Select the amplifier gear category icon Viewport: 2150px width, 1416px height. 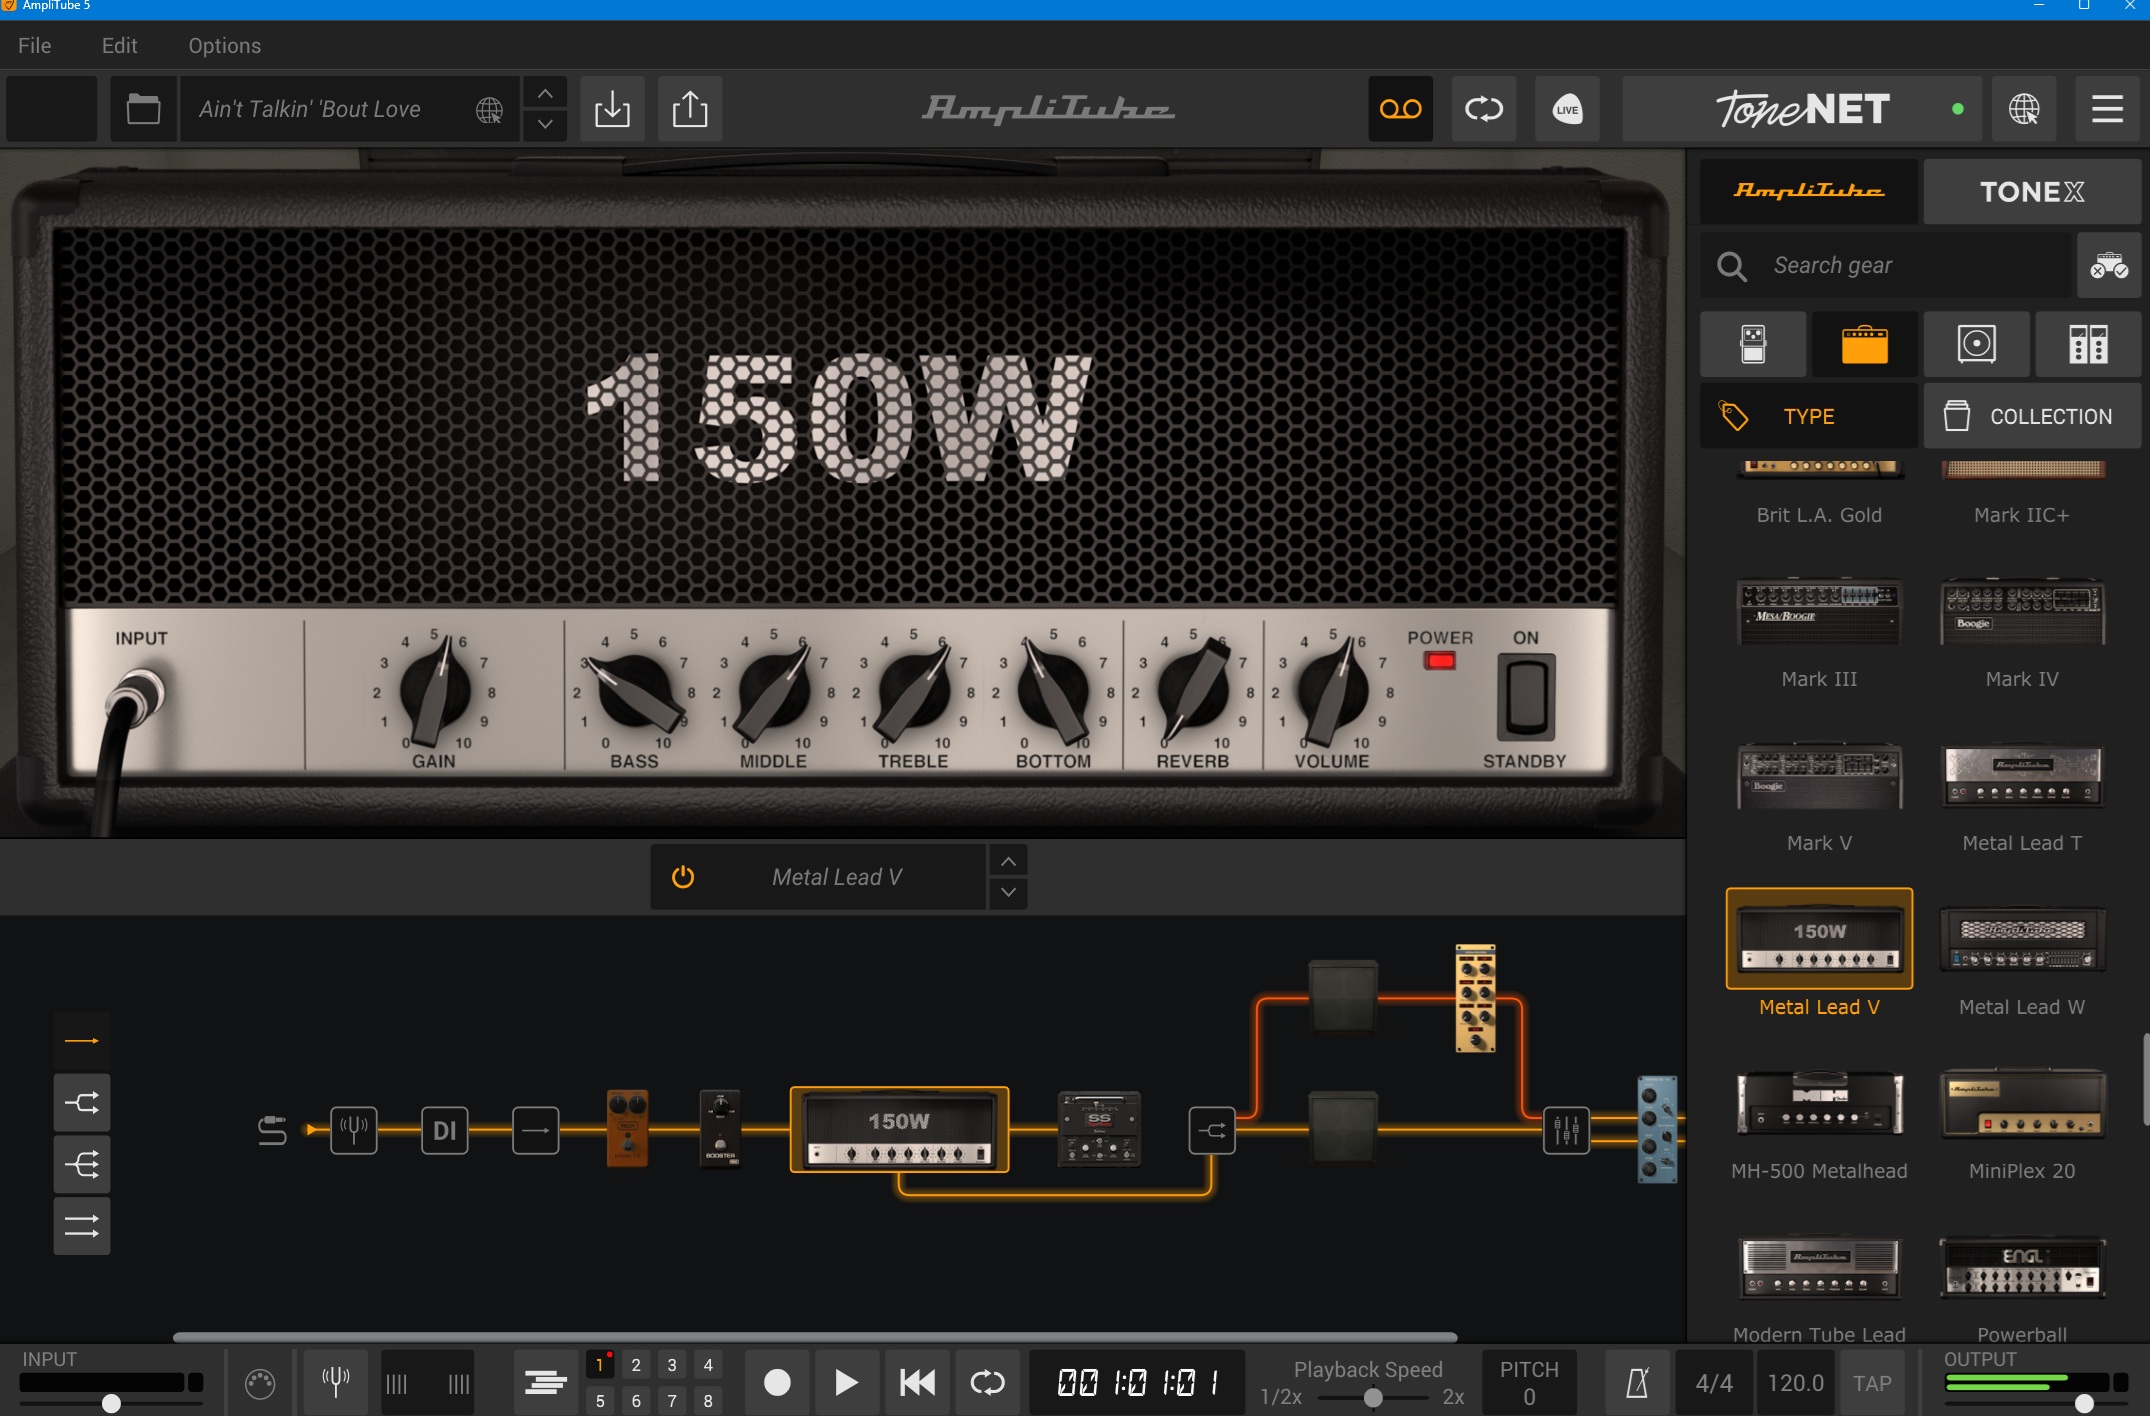coord(1865,344)
